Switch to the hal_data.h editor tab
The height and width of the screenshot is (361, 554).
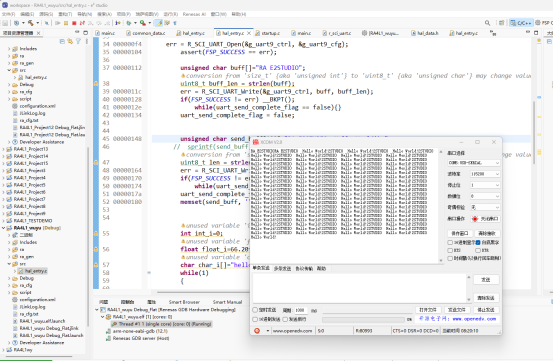click(428, 33)
